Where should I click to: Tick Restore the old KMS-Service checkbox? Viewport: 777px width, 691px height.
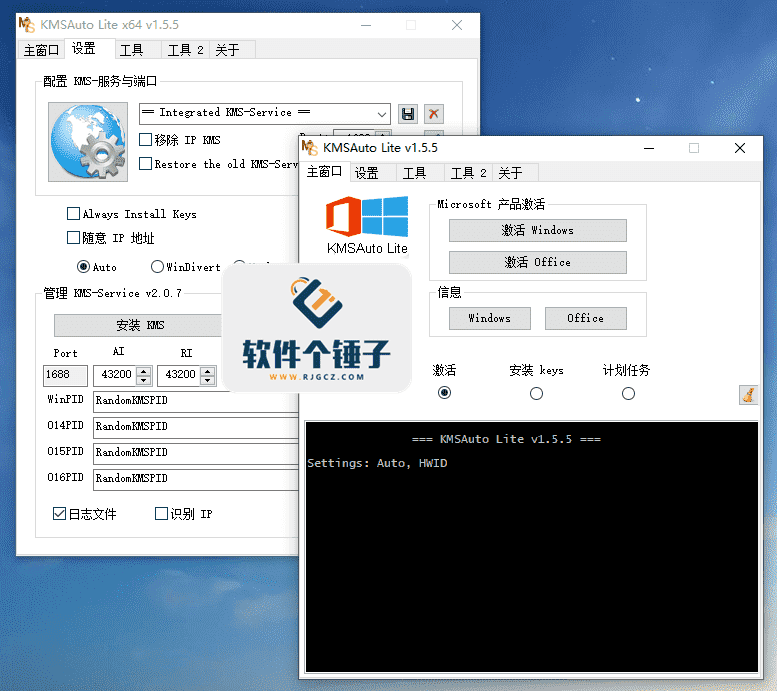145,164
